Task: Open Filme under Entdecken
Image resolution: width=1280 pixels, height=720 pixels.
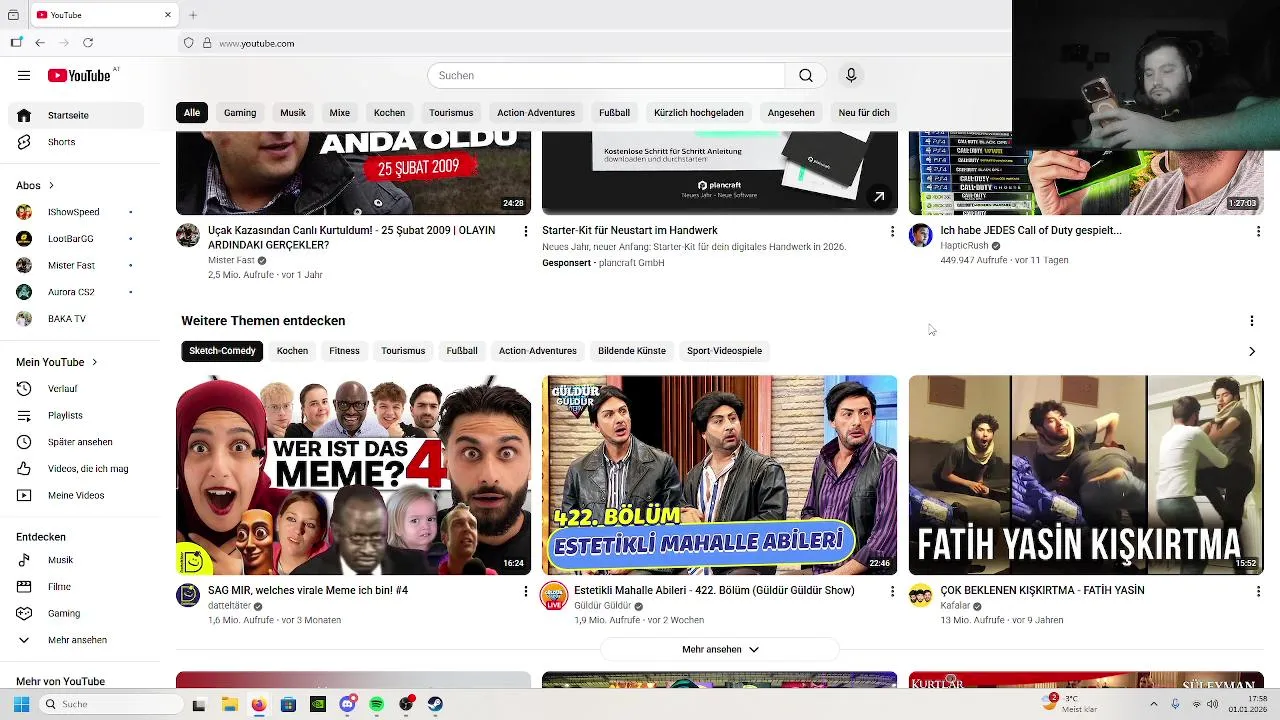Action: click(76, 587)
